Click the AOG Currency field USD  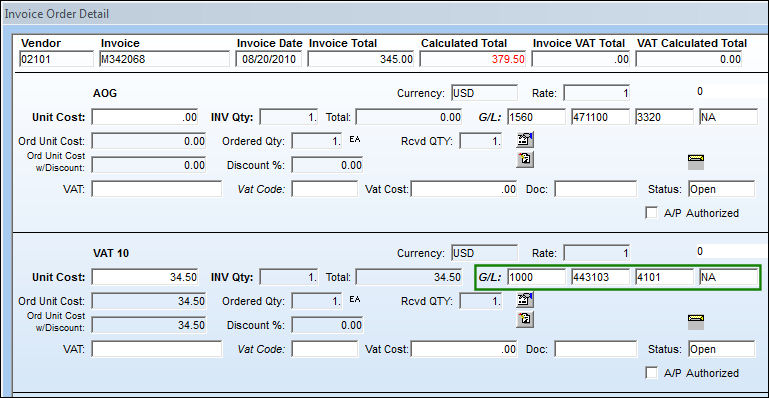point(485,93)
